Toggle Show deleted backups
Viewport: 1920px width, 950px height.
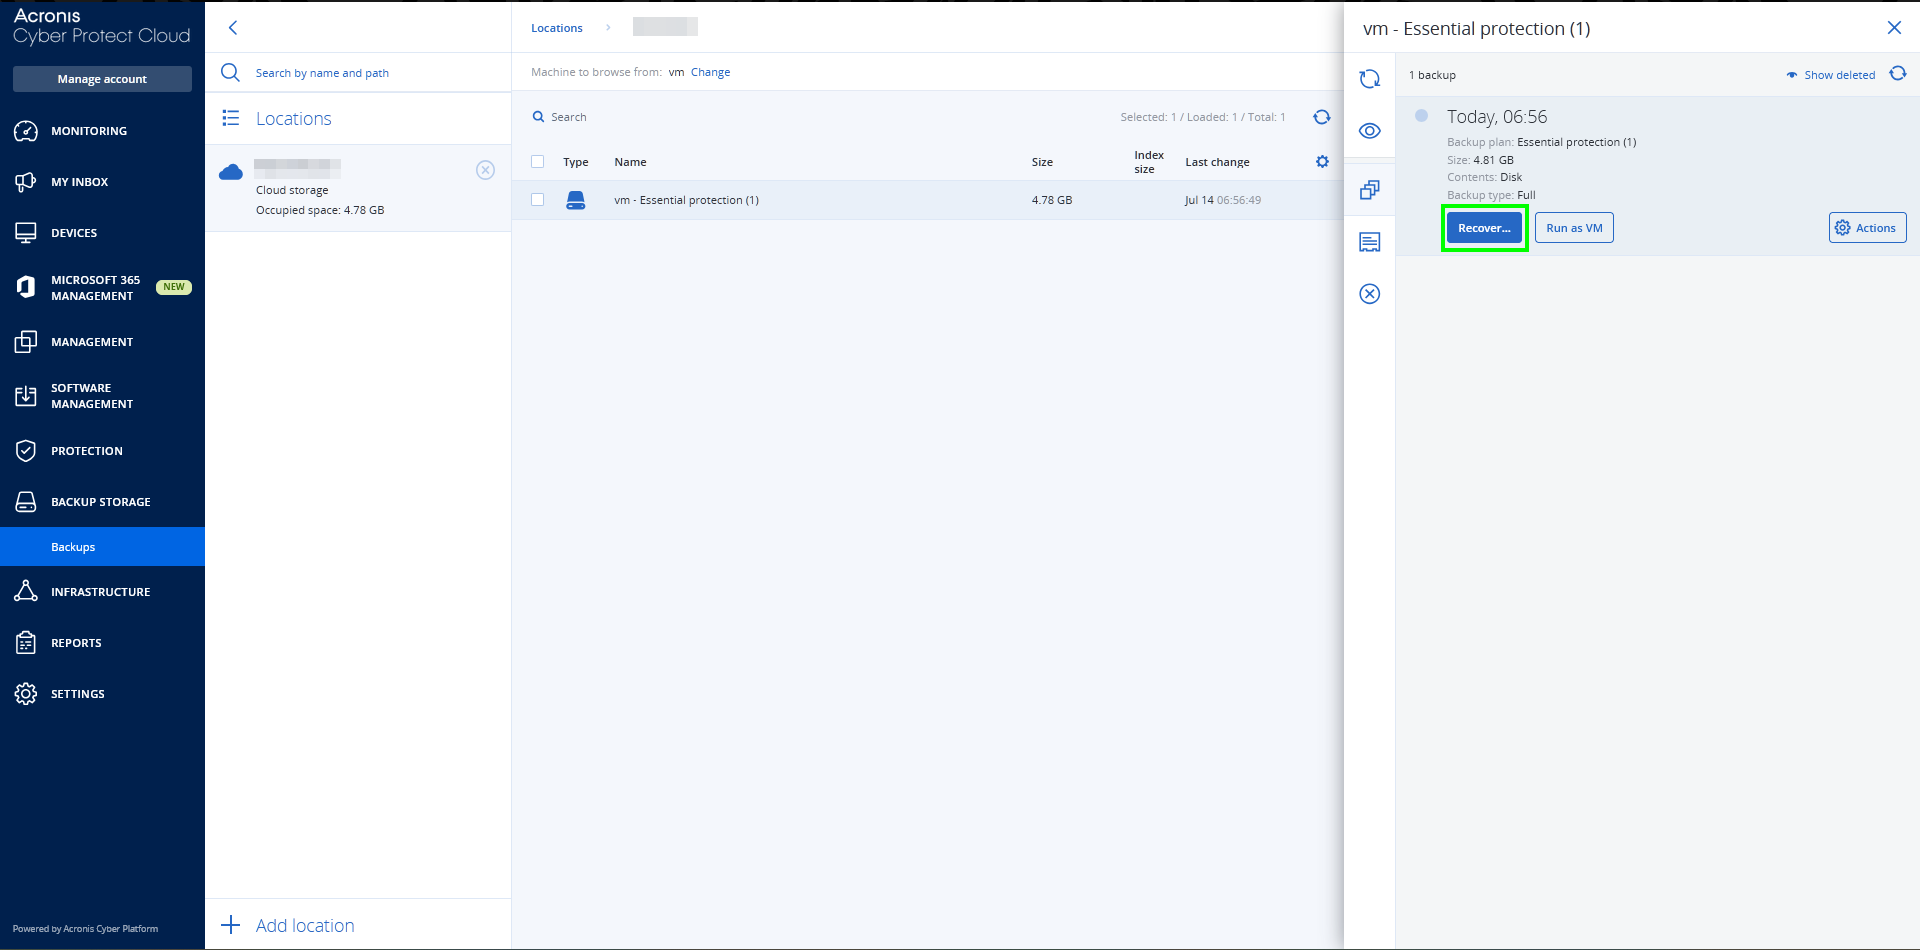coord(1830,75)
